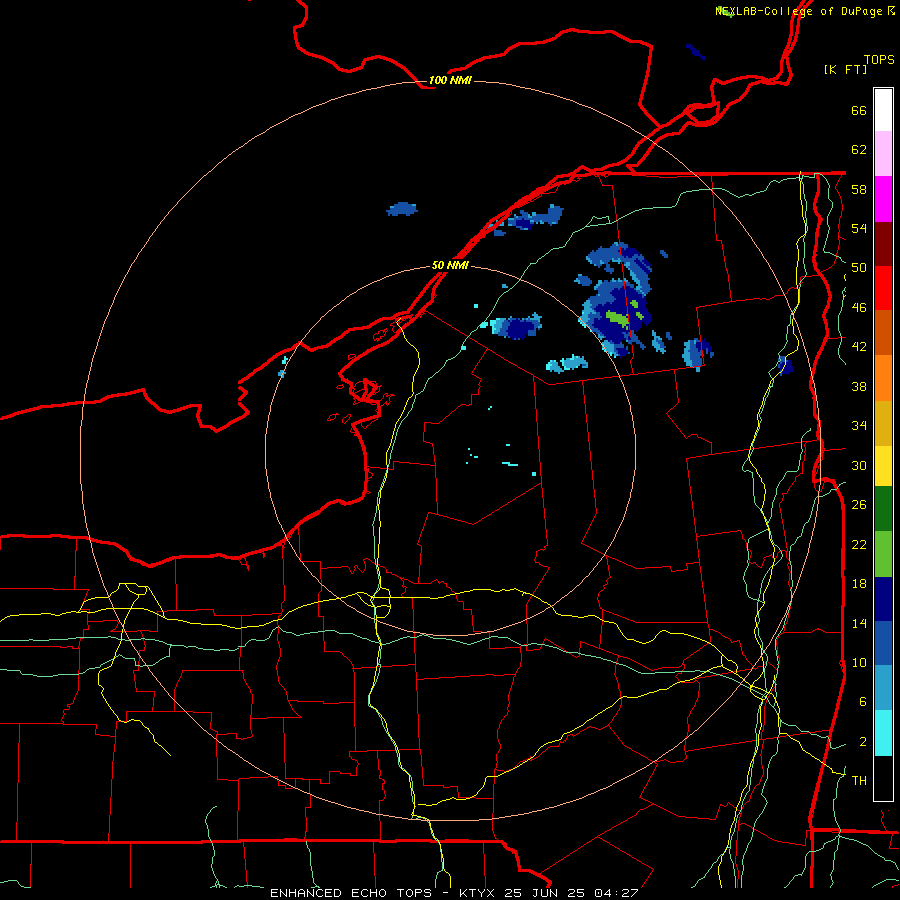
Task: Click the 50 legend value on the scale
Action: (x=859, y=268)
